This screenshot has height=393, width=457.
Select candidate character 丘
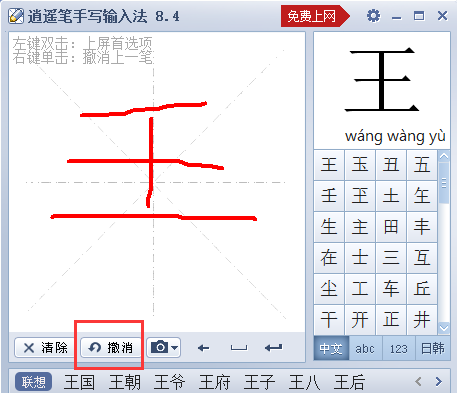point(422,289)
